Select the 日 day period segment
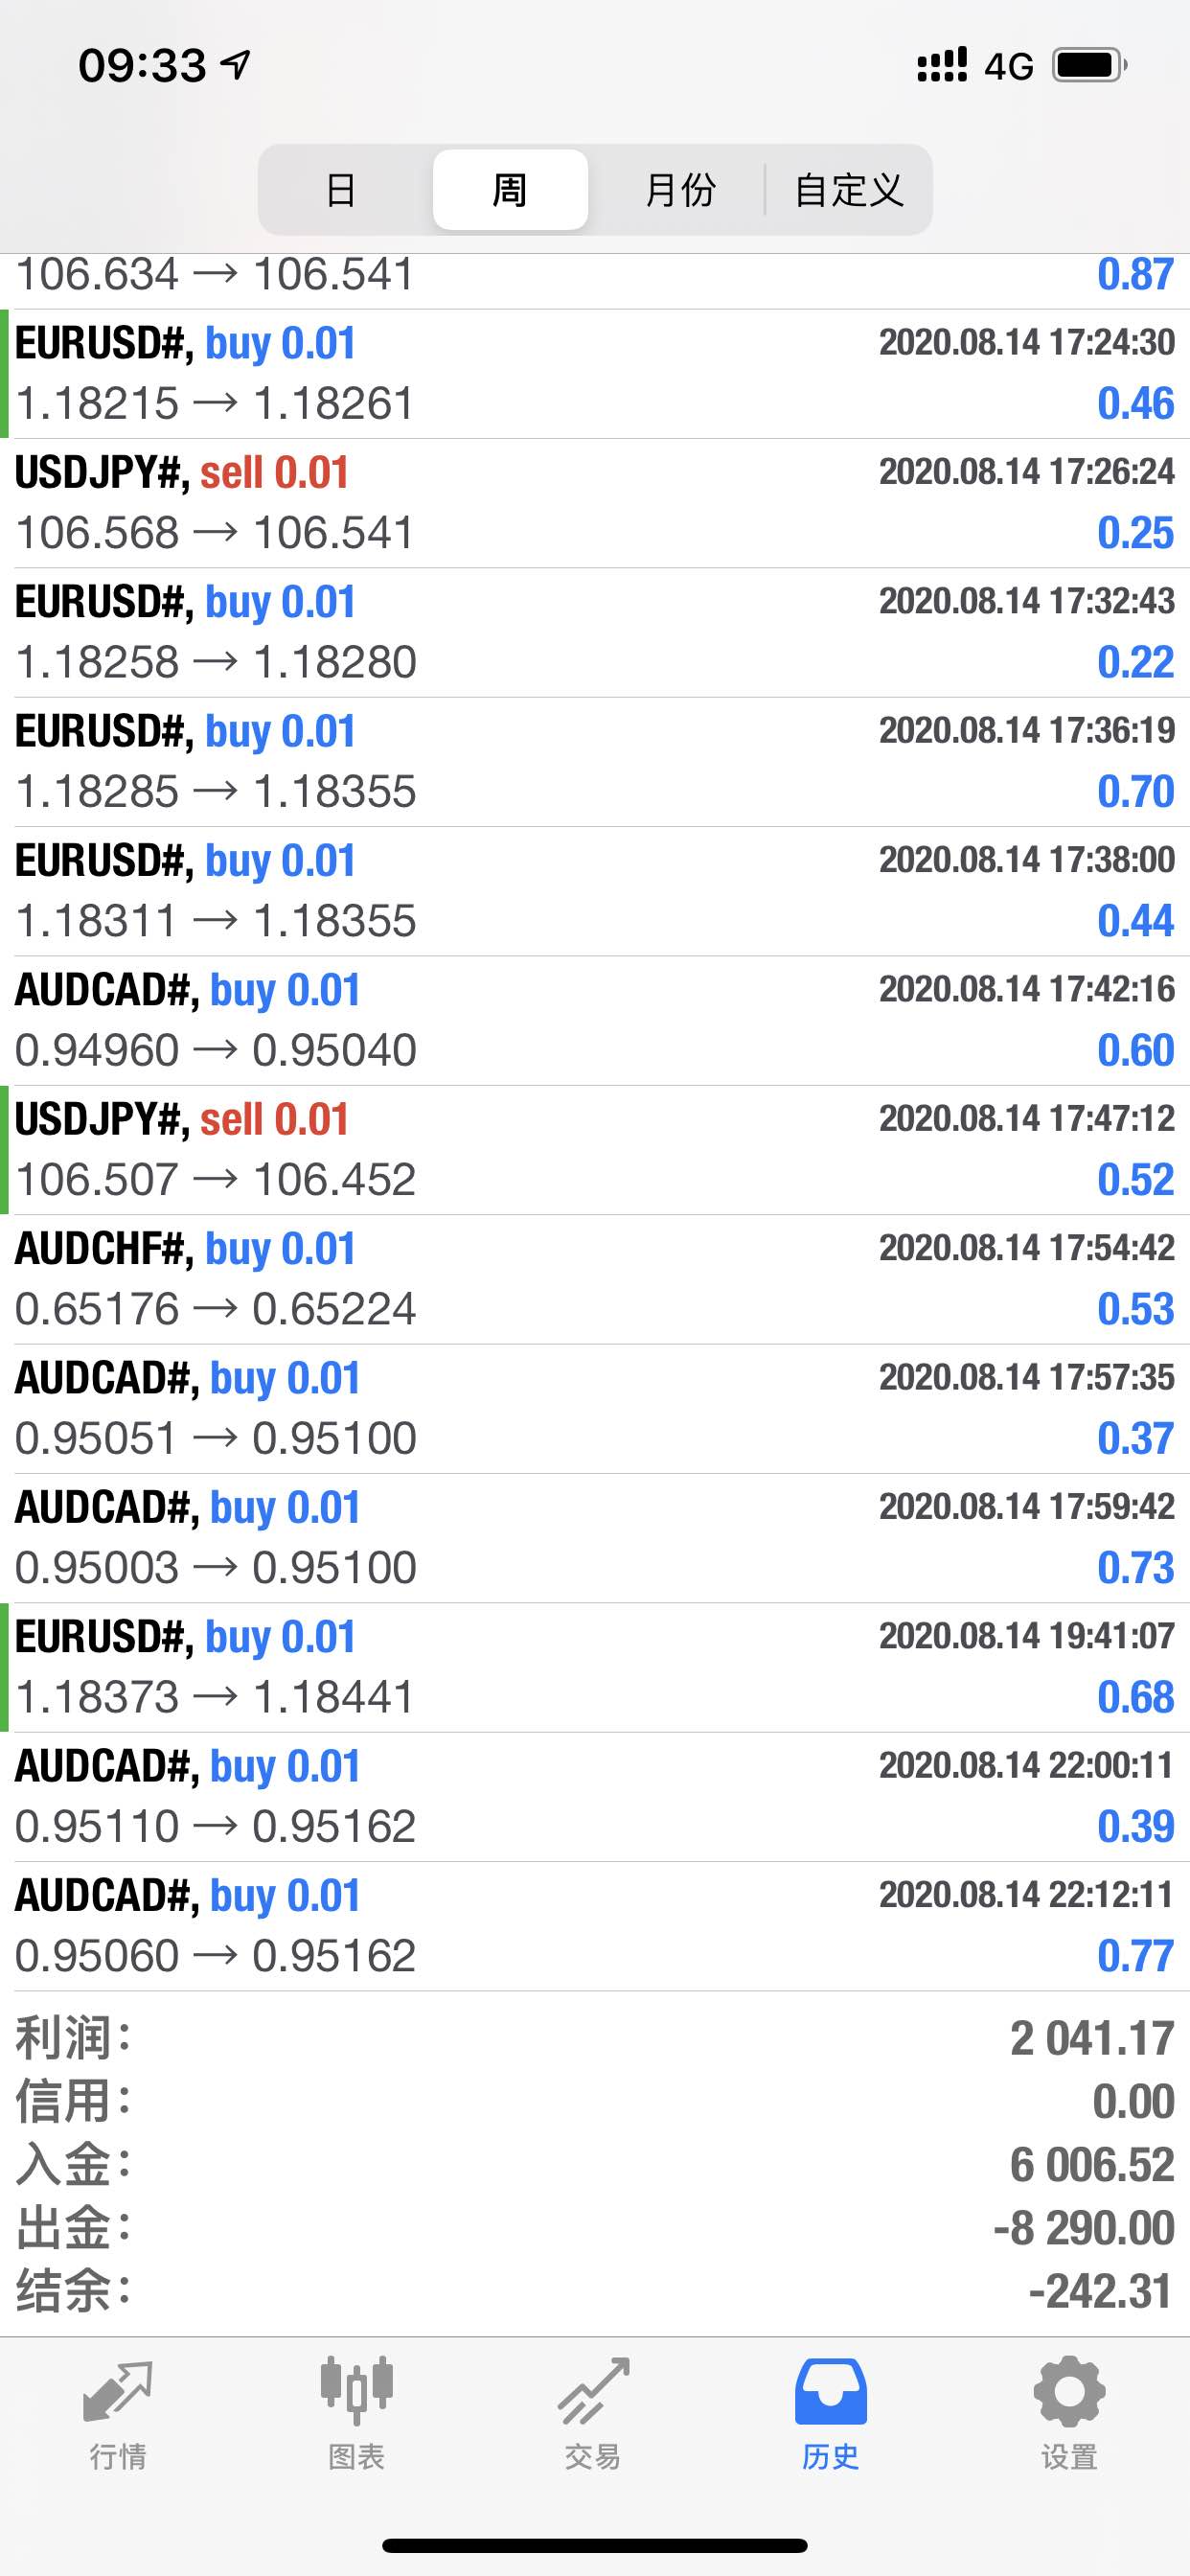 tap(342, 190)
